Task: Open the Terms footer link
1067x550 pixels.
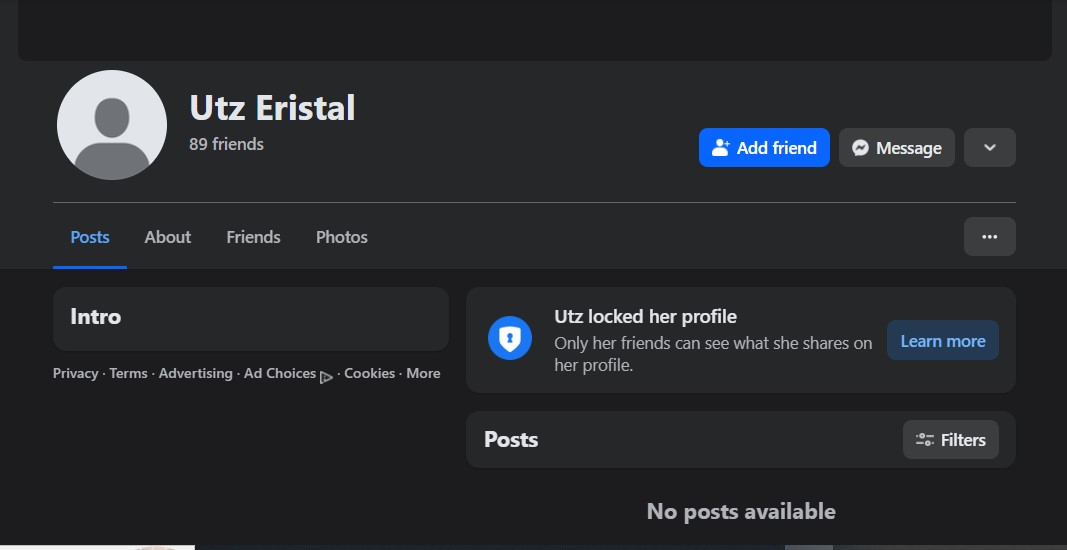Action: 128,373
